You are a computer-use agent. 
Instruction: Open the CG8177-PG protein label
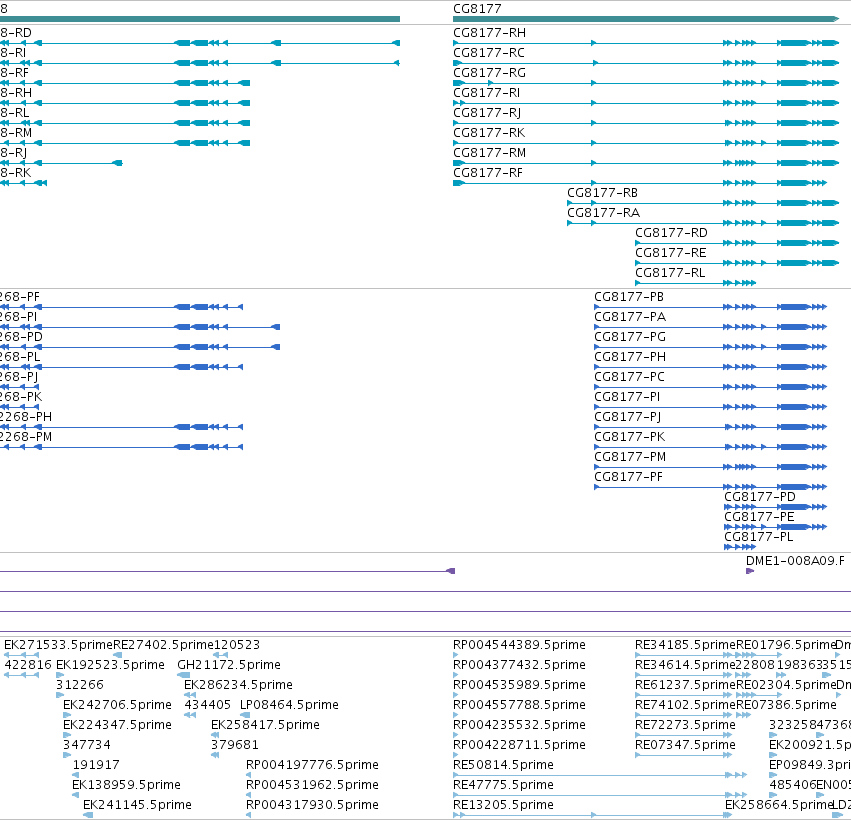coord(630,338)
